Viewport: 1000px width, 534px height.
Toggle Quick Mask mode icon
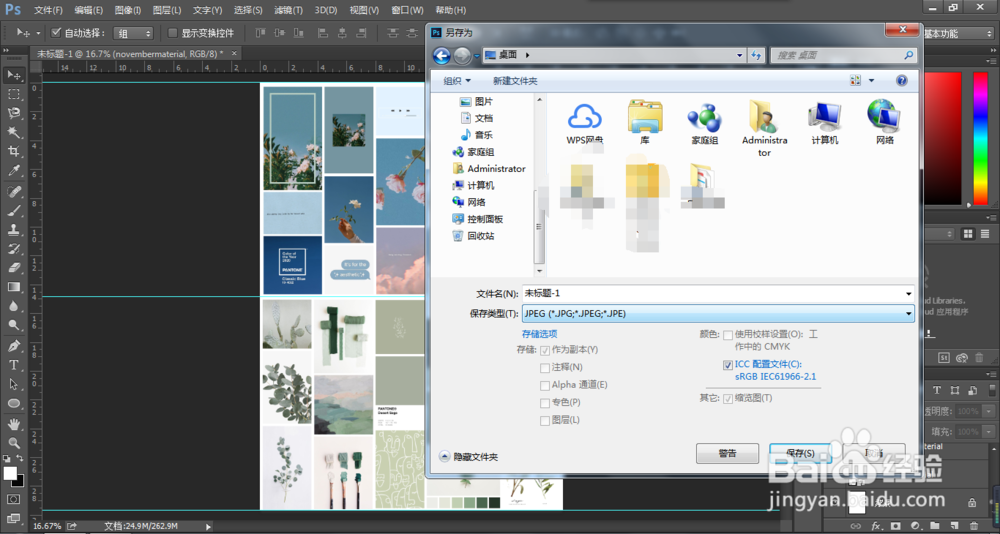[x=13, y=499]
